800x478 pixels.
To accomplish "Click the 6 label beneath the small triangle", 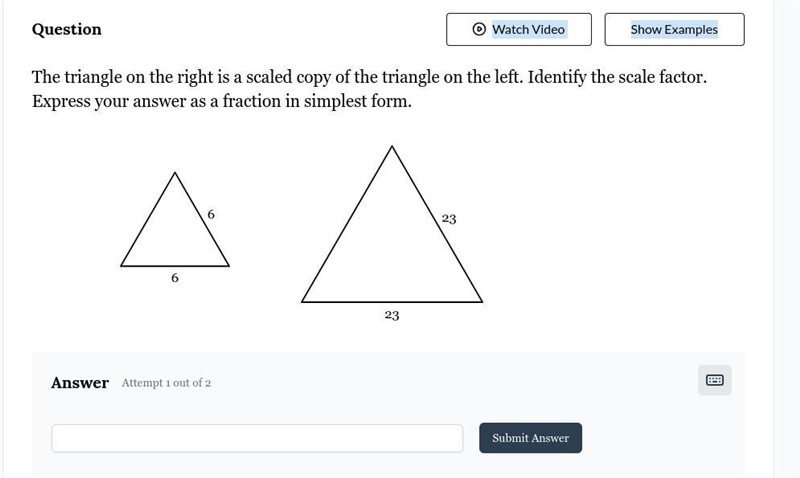I will pos(174,278).
